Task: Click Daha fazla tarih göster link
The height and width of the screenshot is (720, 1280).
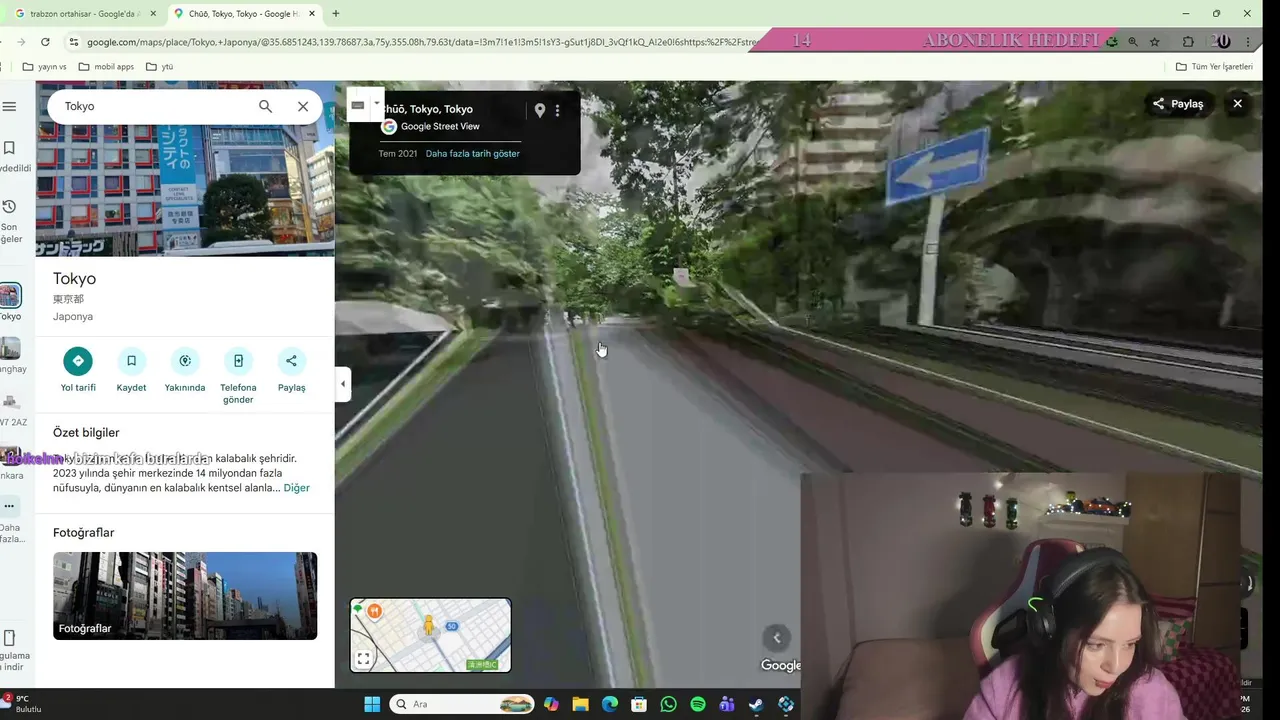Action: (x=472, y=153)
